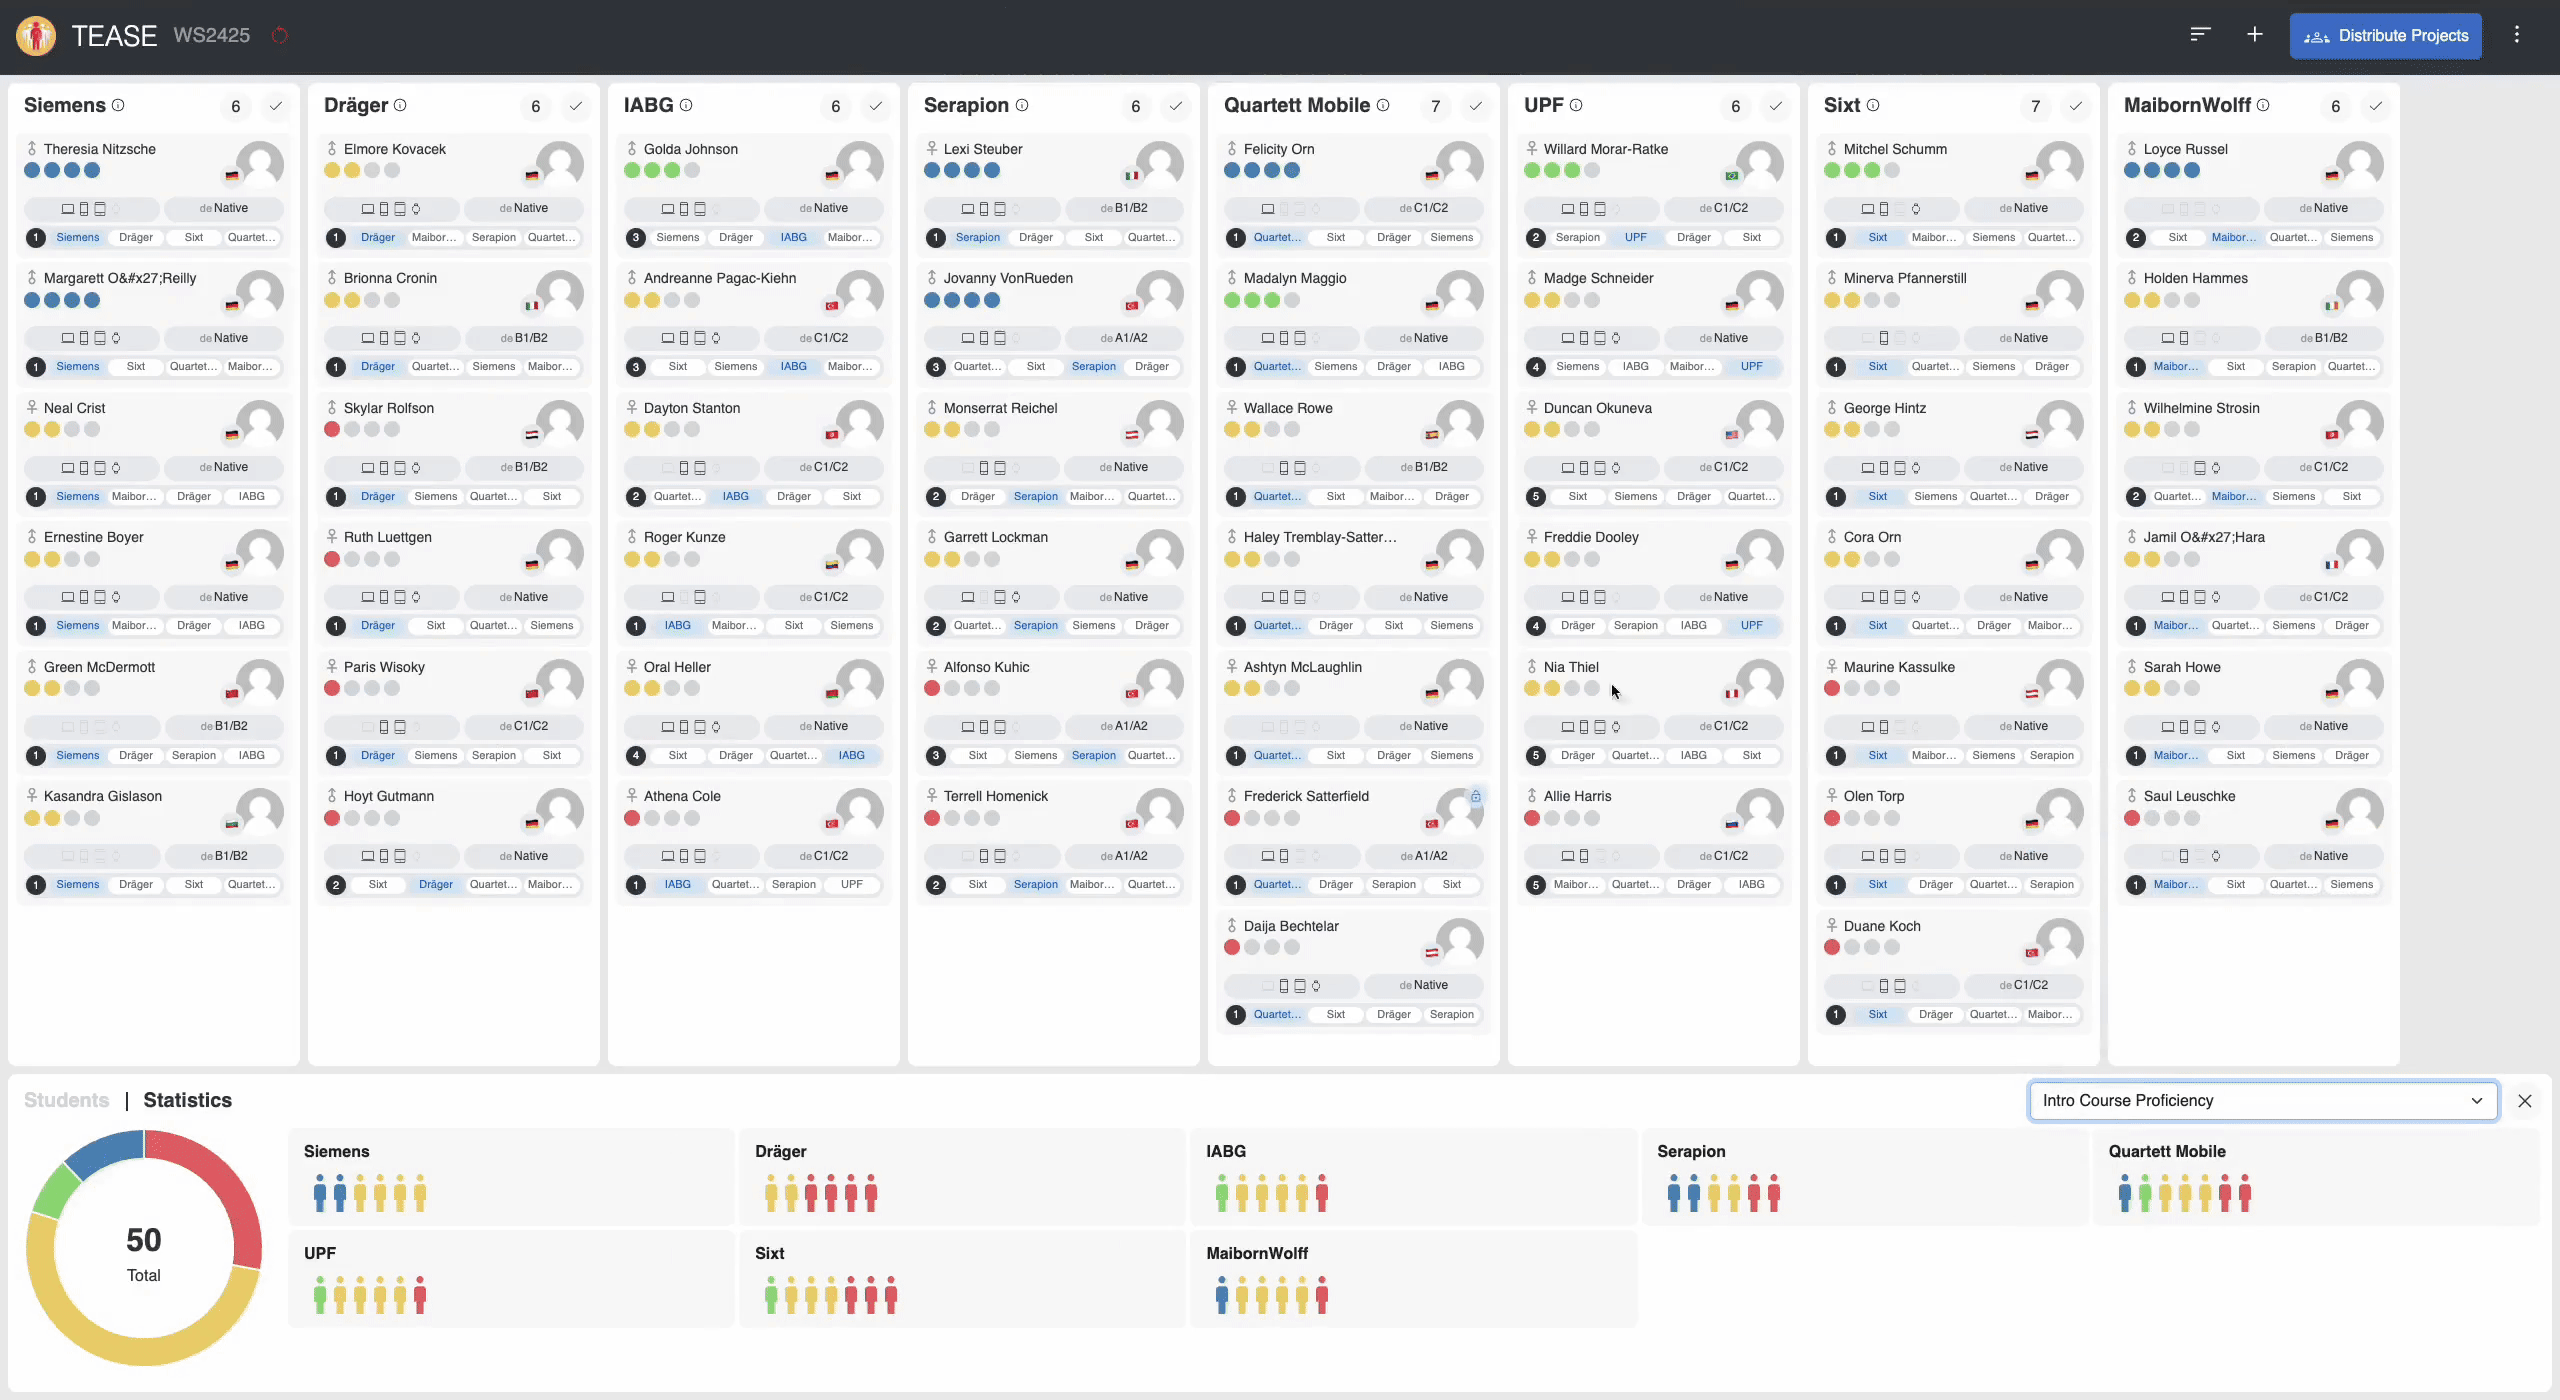Click the lock icon on Frederick Satterfield's card
Image resolution: width=2560 pixels, height=1400 pixels.
pyautogui.click(x=1475, y=797)
